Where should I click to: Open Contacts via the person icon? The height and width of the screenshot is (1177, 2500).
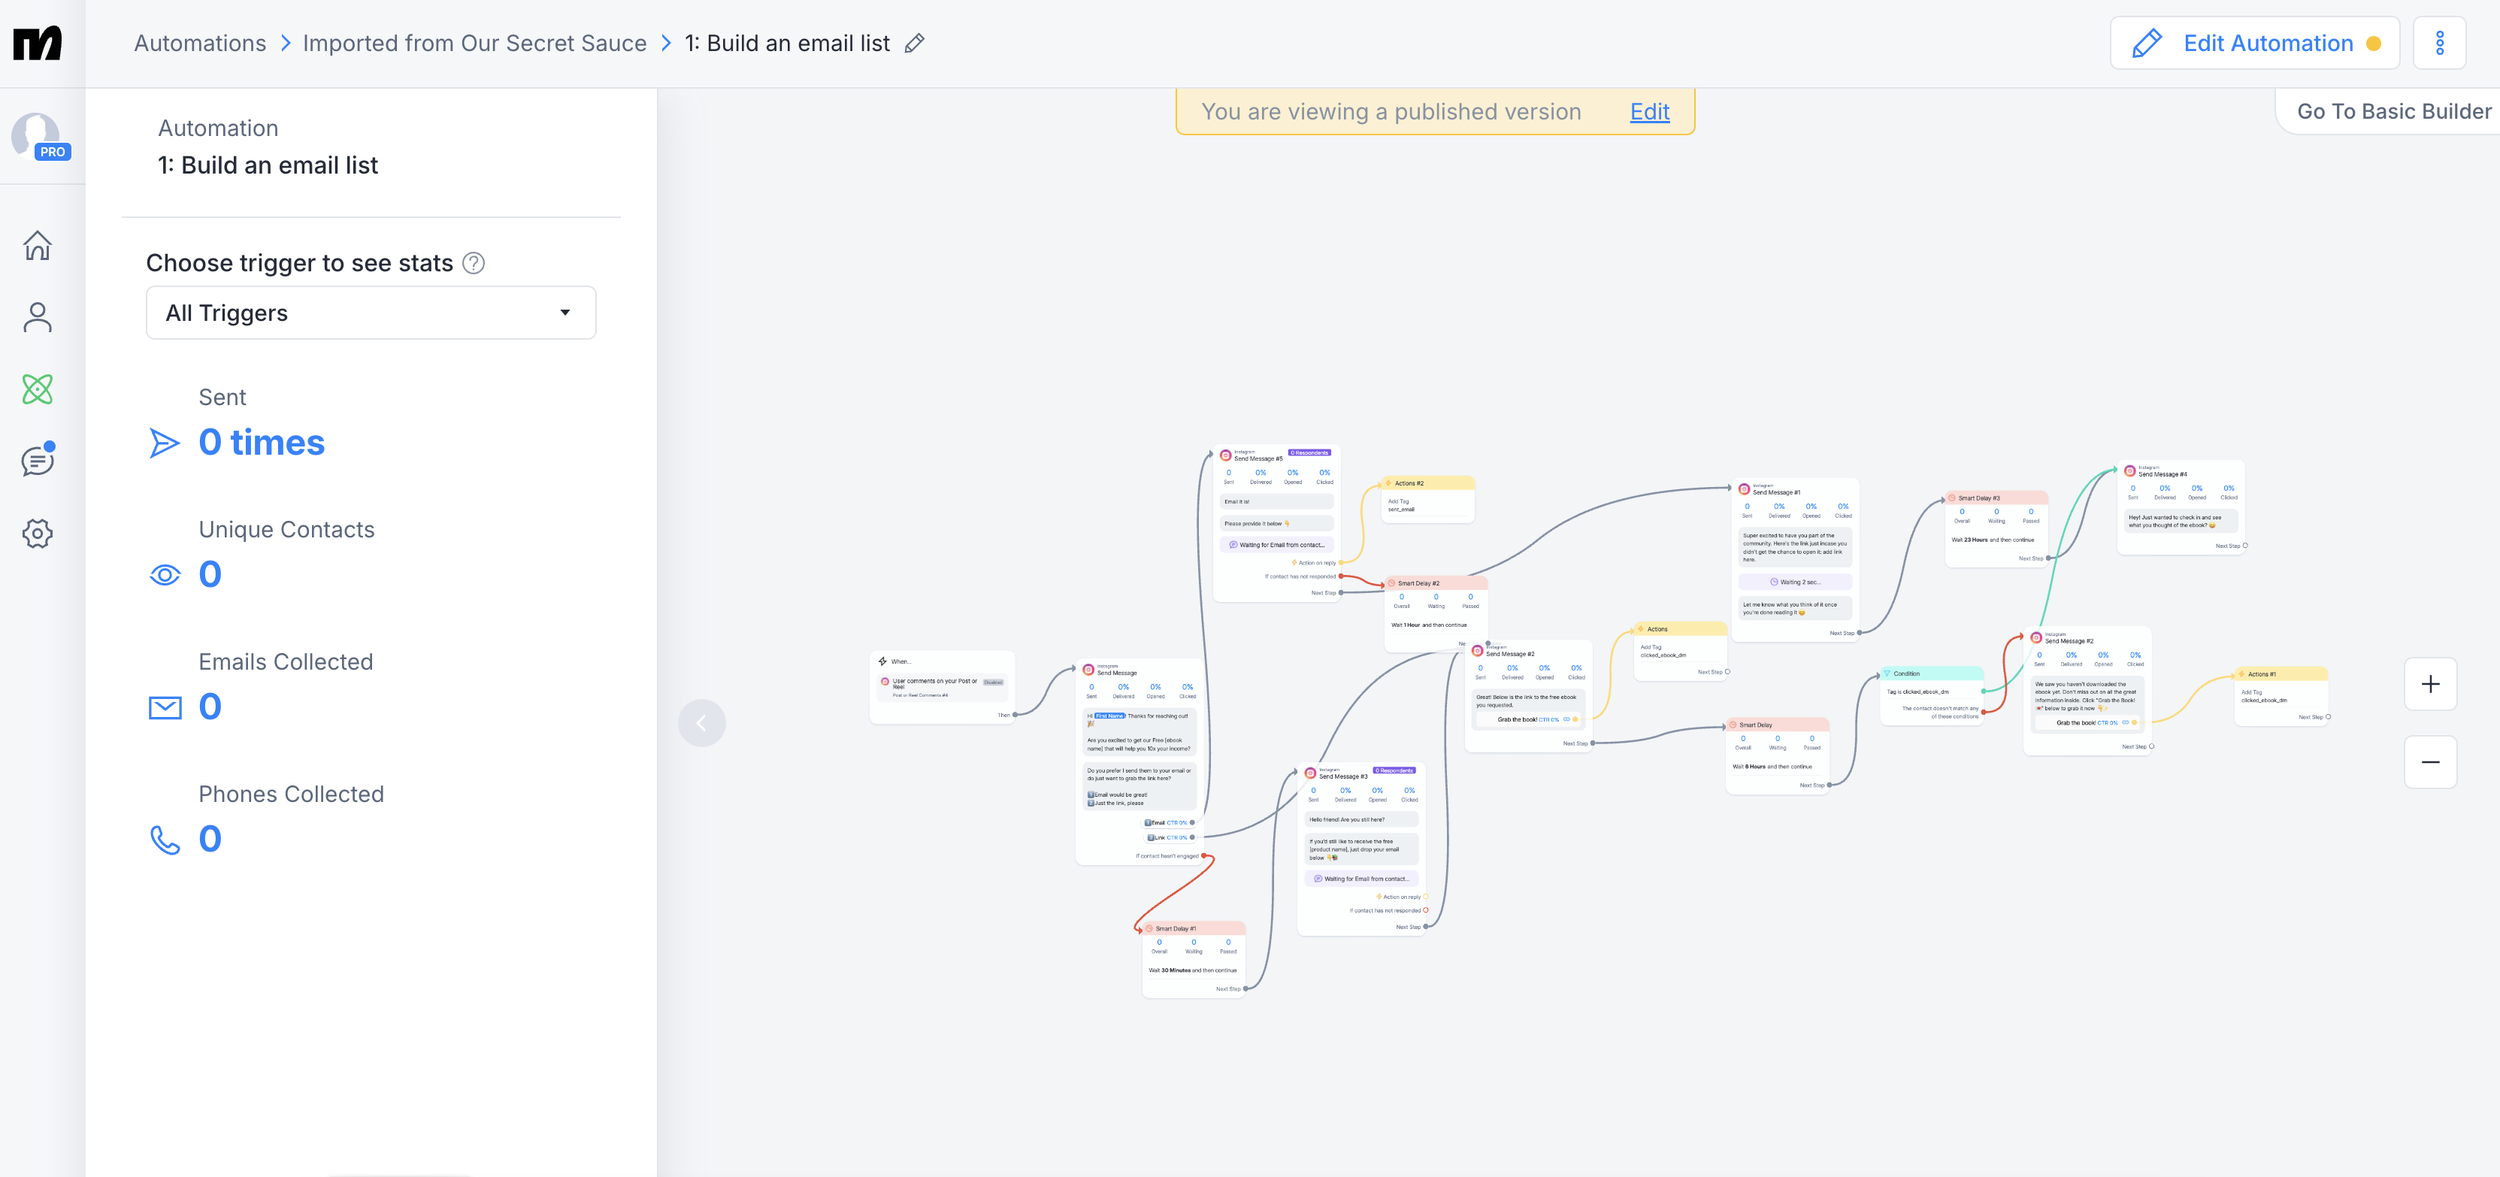(x=37, y=317)
